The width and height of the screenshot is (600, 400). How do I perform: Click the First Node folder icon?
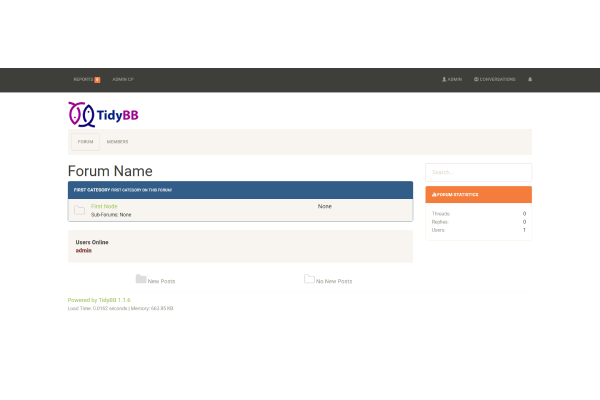click(x=80, y=210)
